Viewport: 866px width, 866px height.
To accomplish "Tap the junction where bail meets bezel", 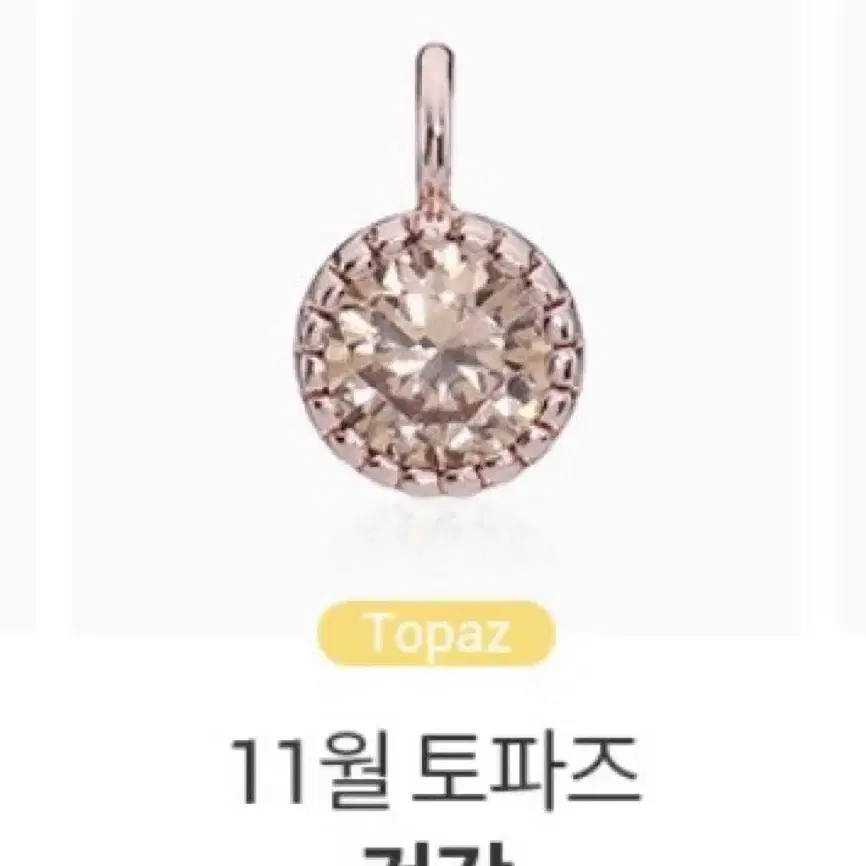I will pyautogui.click(x=436, y=213).
